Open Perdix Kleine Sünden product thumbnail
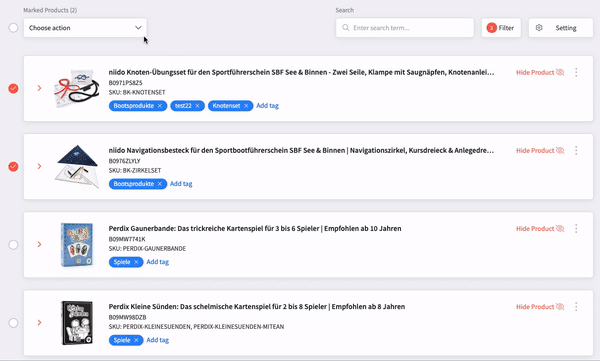 [77, 322]
